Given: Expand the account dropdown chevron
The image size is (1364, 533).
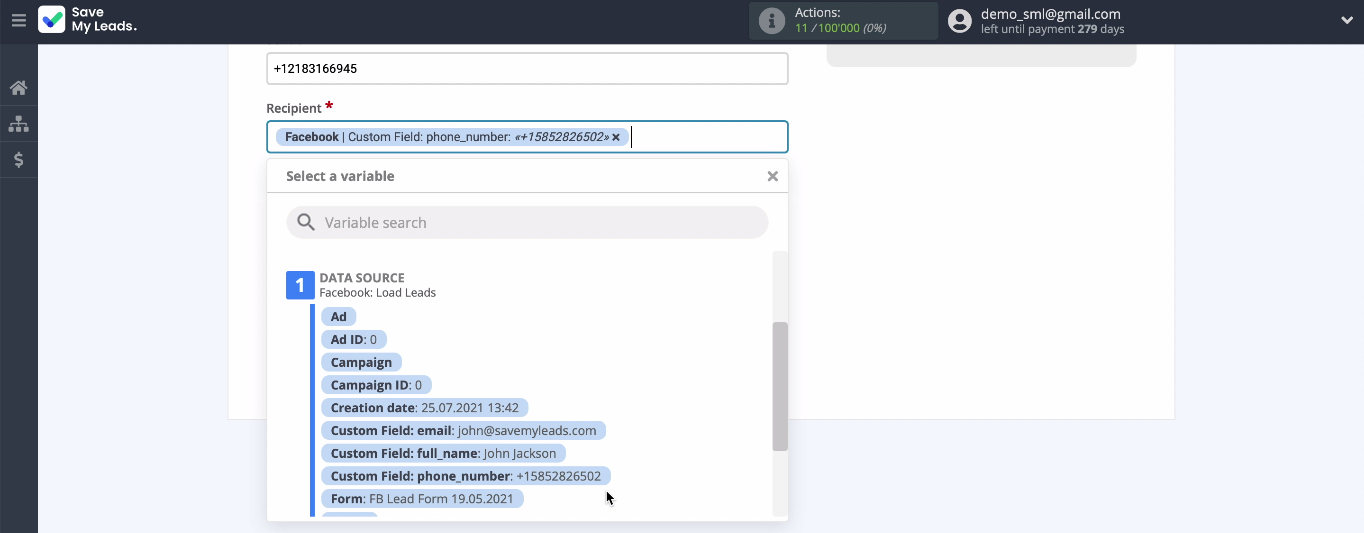Looking at the screenshot, I should (1346, 20).
